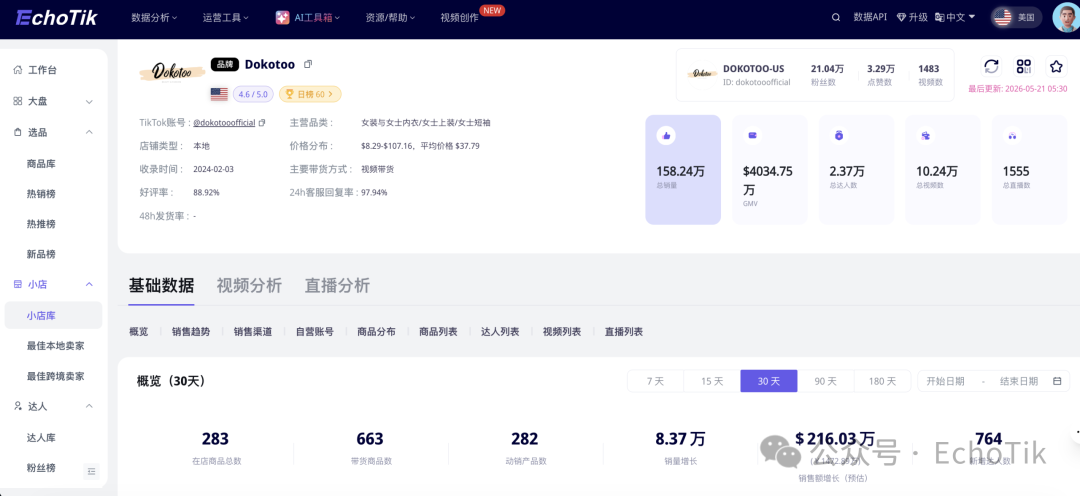The width and height of the screenshot is (1080, 496).
Task: Switch region with 美国 selector
Action: (1017, 18)
